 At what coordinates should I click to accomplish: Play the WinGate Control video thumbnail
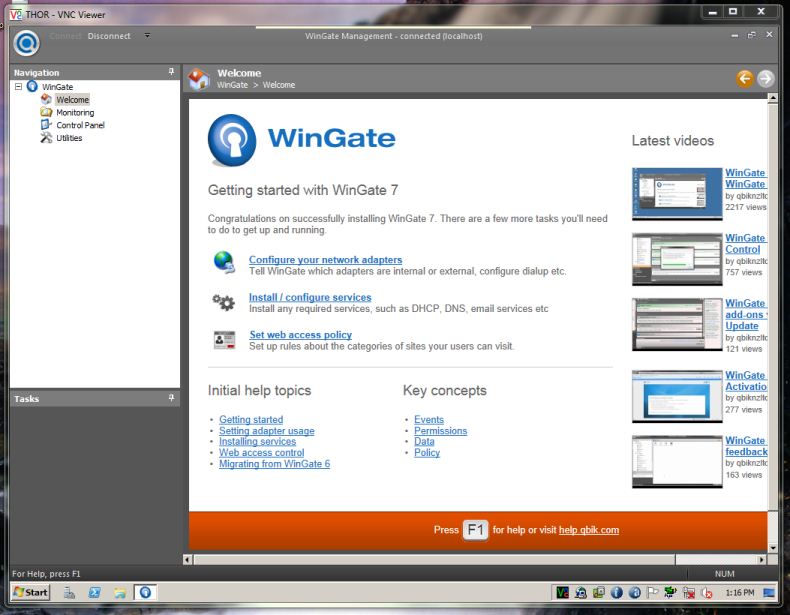pos(677,259)
